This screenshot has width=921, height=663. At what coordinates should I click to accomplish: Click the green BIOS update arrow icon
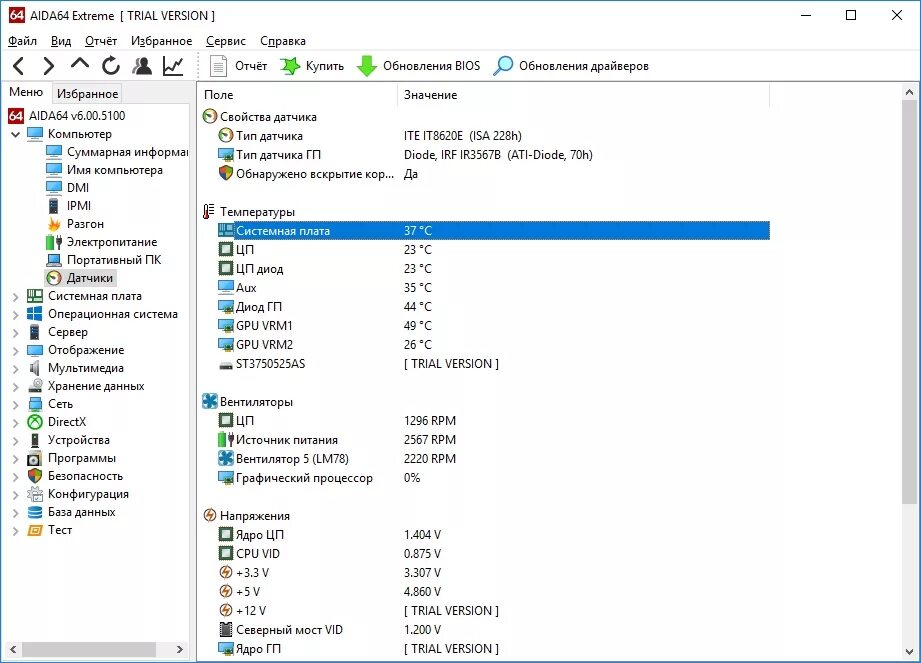[x=367, y=66]
